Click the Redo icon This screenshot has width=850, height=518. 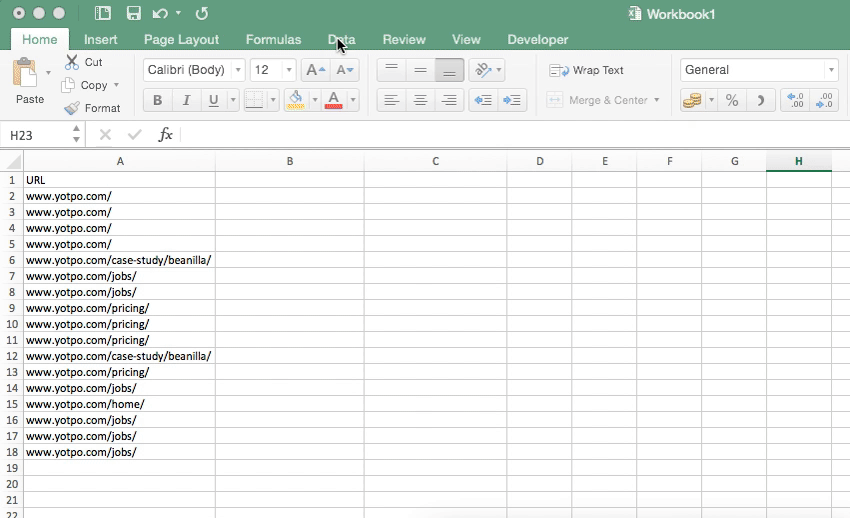pos(202,14)
